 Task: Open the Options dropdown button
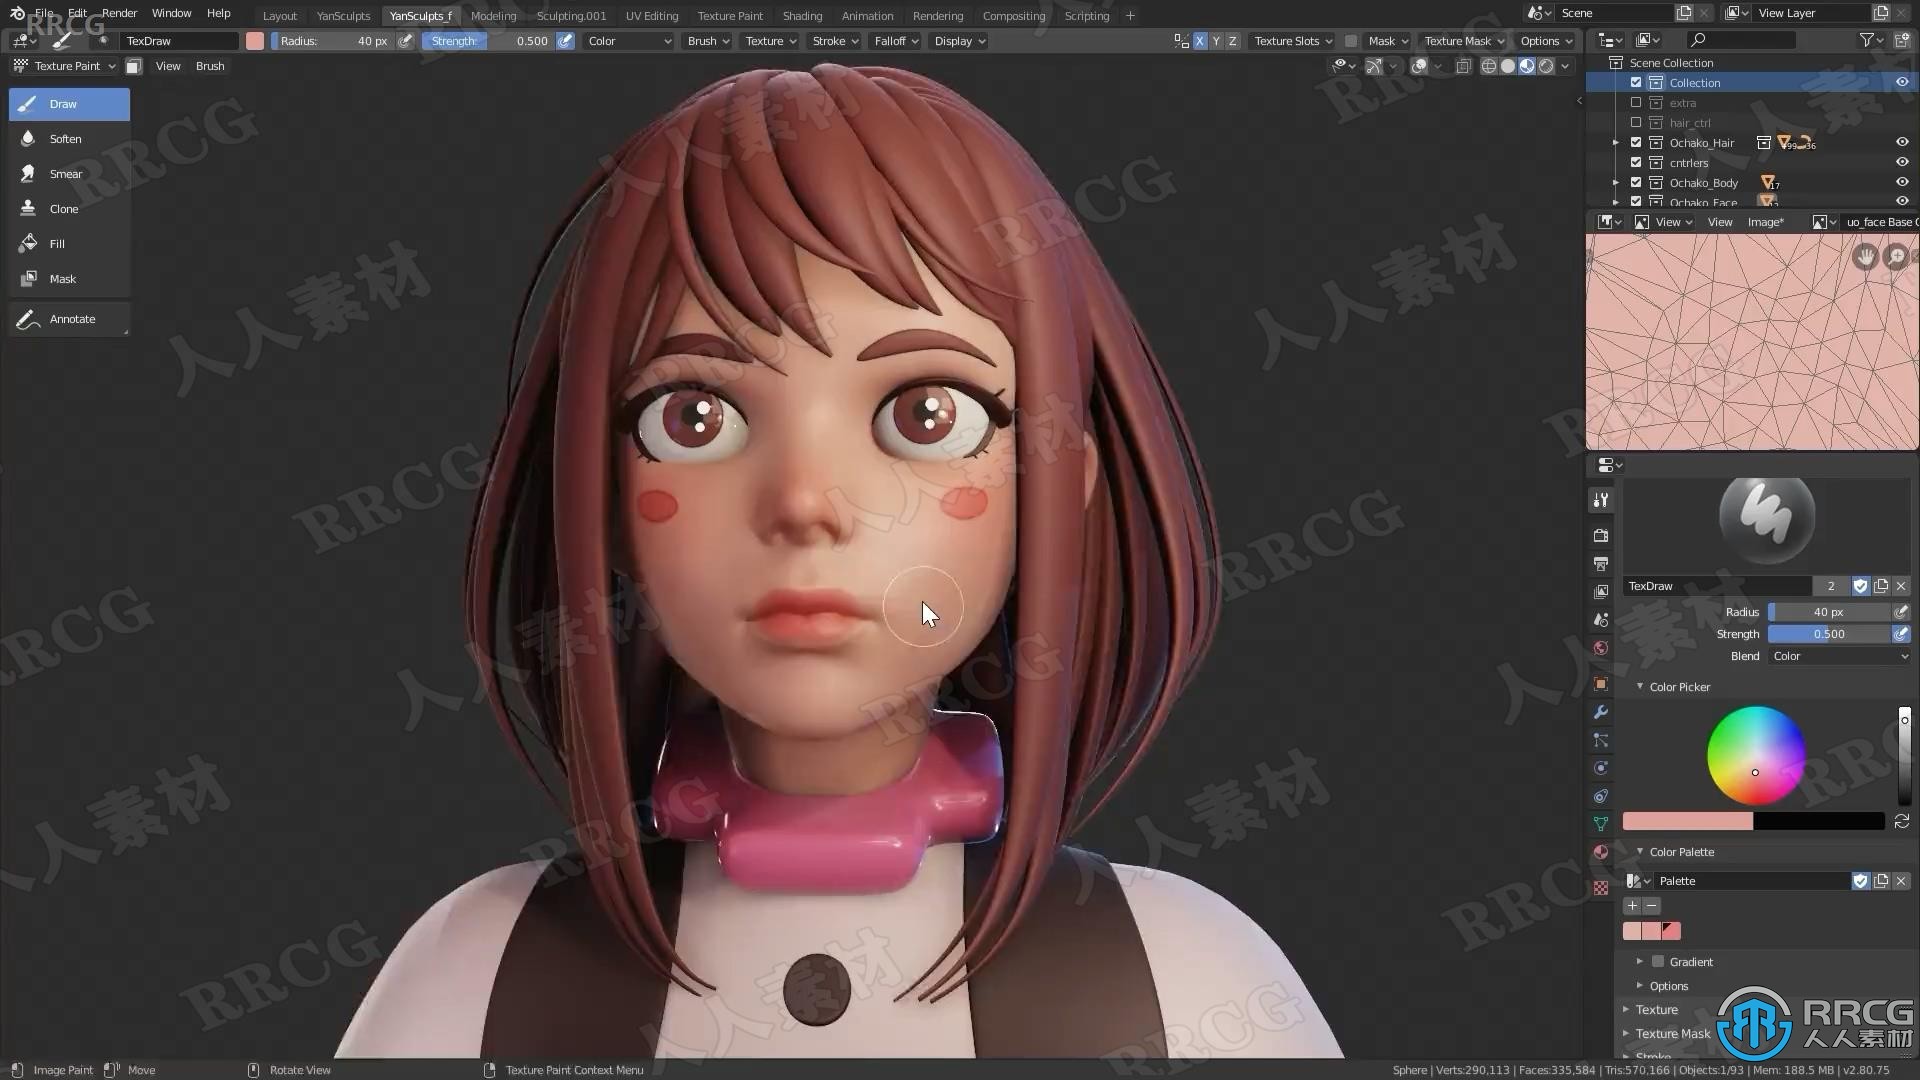(1546, 41)
